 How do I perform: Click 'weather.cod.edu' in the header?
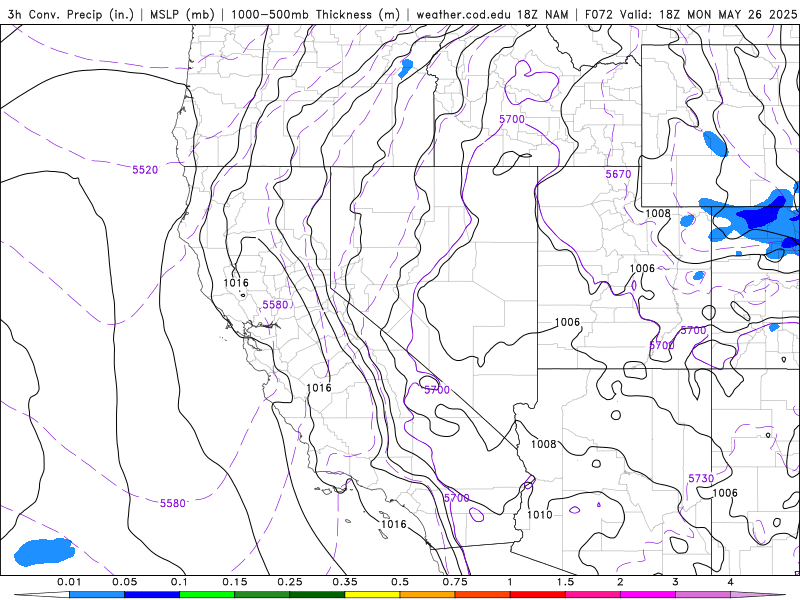pos(463,14)
